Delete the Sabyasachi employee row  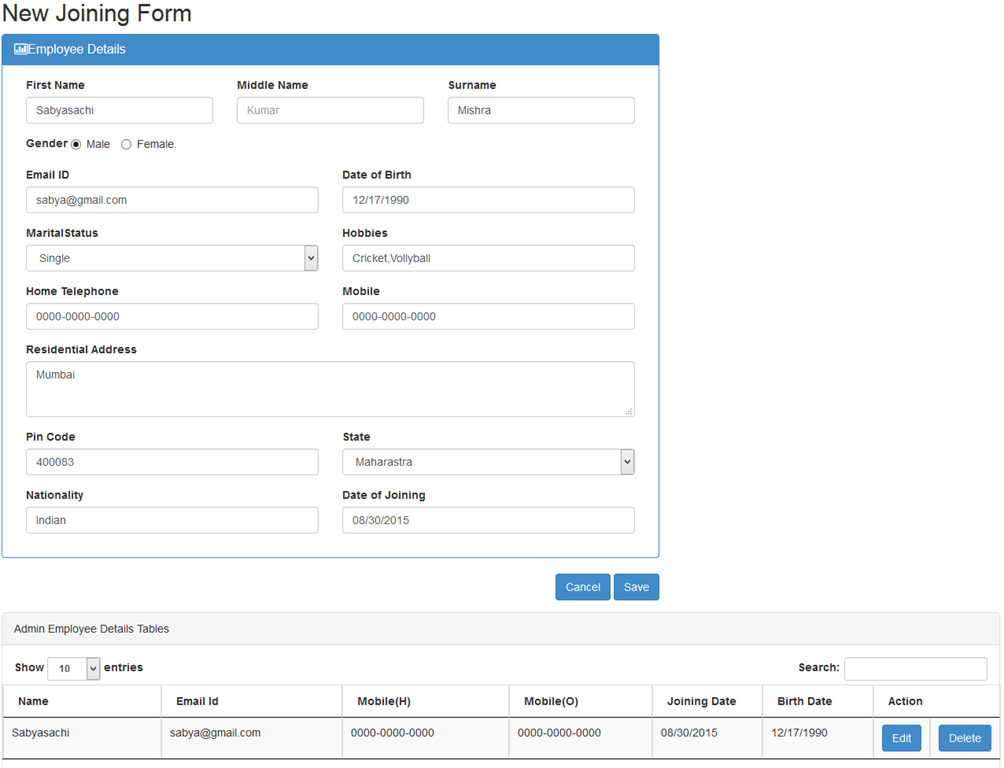964,738
